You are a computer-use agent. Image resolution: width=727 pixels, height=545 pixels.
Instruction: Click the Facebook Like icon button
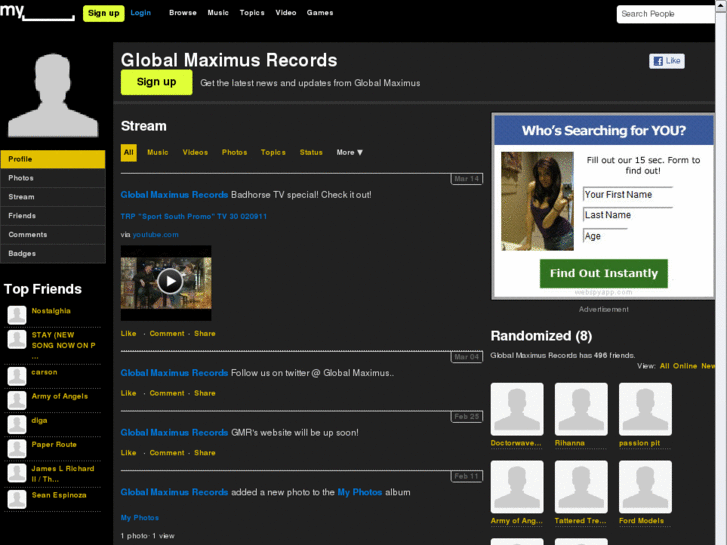click(x=667, y=61)
